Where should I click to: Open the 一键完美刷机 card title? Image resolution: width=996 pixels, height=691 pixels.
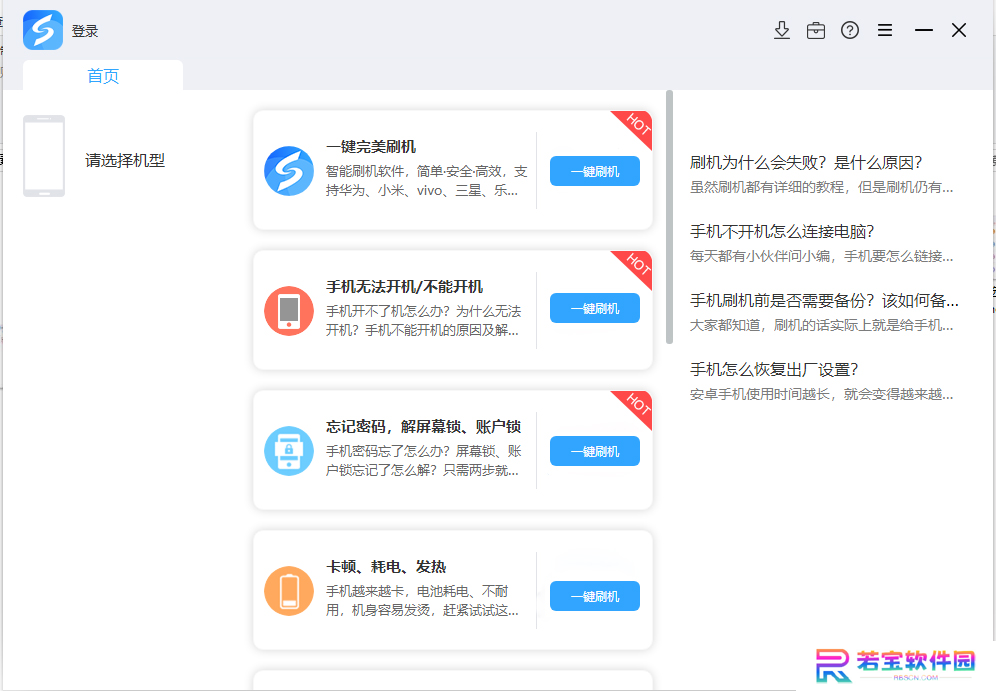pos(371,147)
